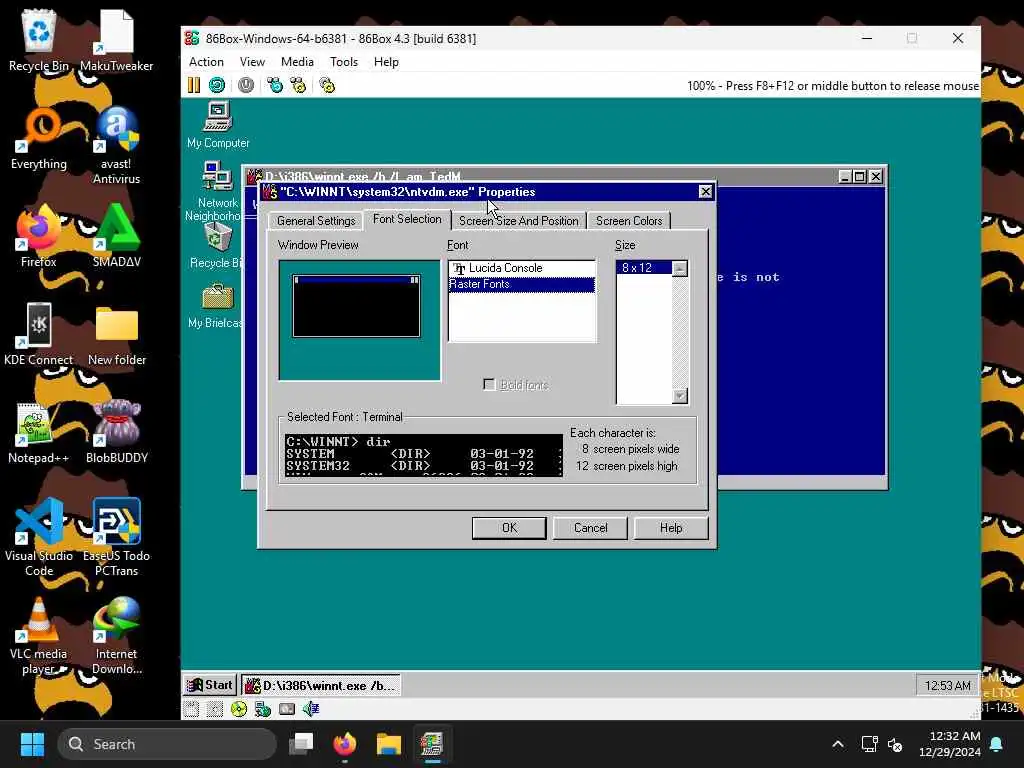The width and height of the screenshot is (1024, 768).
Task: Open the Help menu in 86Box
Action: coord(386,62)
